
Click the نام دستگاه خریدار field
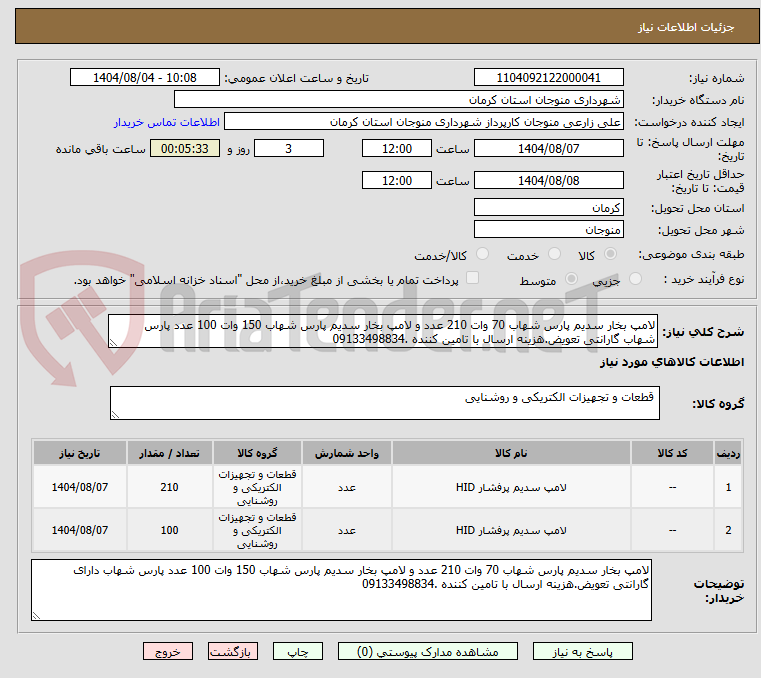click(x=398, y=99)
